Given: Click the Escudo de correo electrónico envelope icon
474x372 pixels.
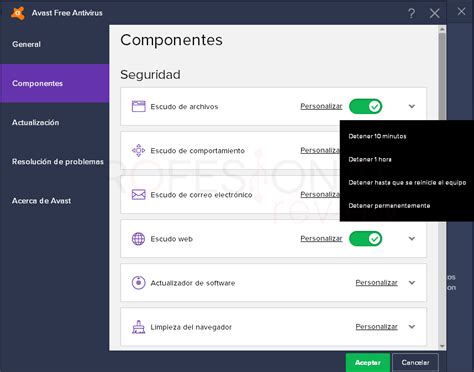Looking at the screenshot, I should (138, 195).
